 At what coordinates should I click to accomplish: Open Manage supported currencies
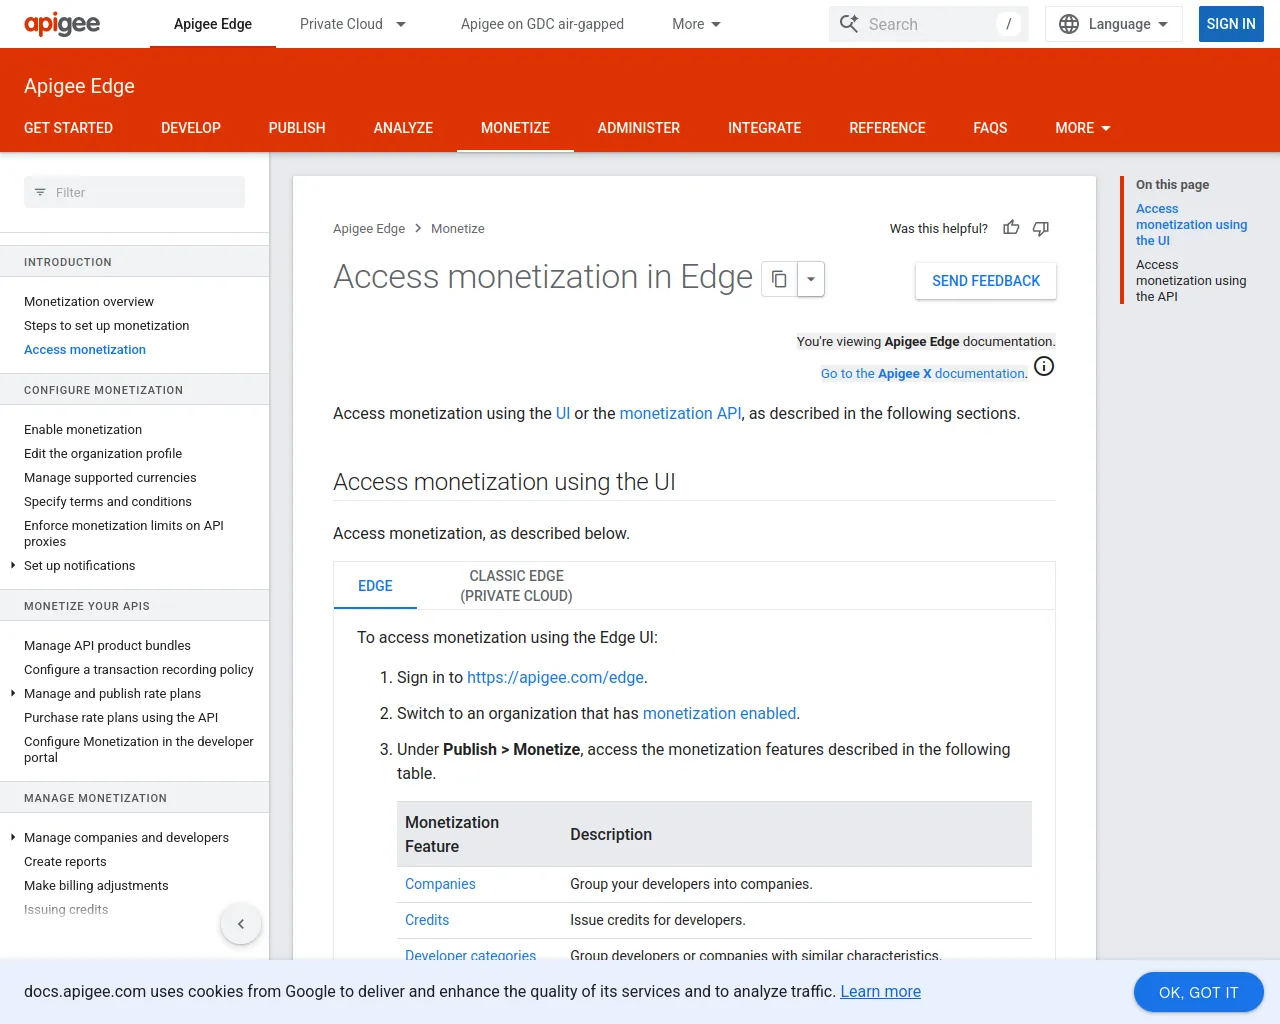[x=110, y=478]
